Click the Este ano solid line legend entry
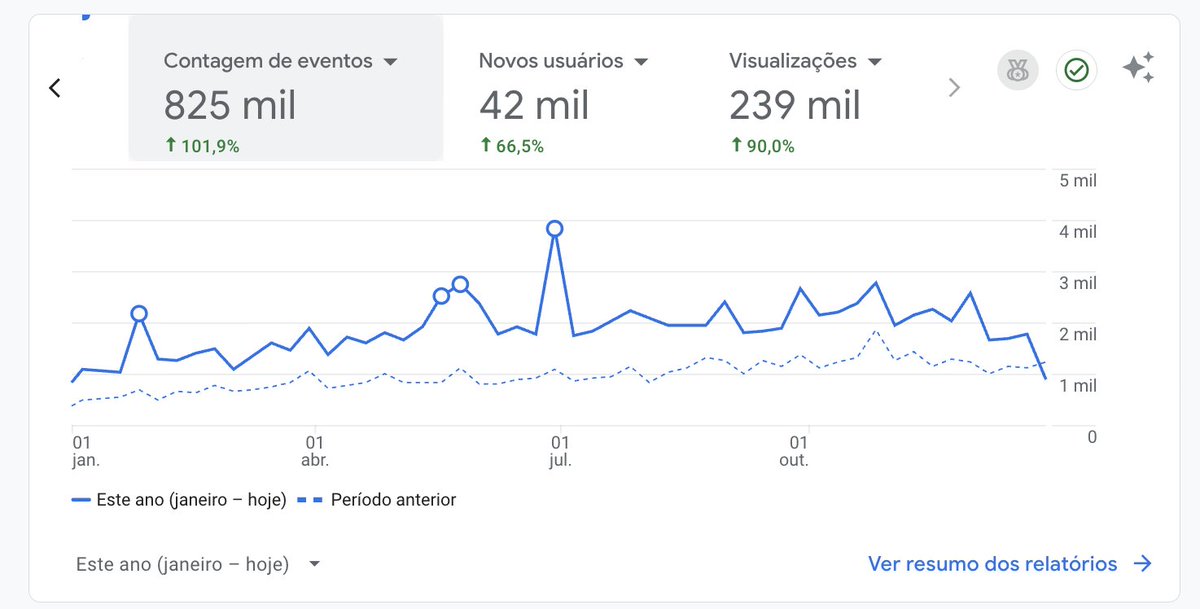The width and height of the screenshot is (1200, 609). click(x=179, y=499)
